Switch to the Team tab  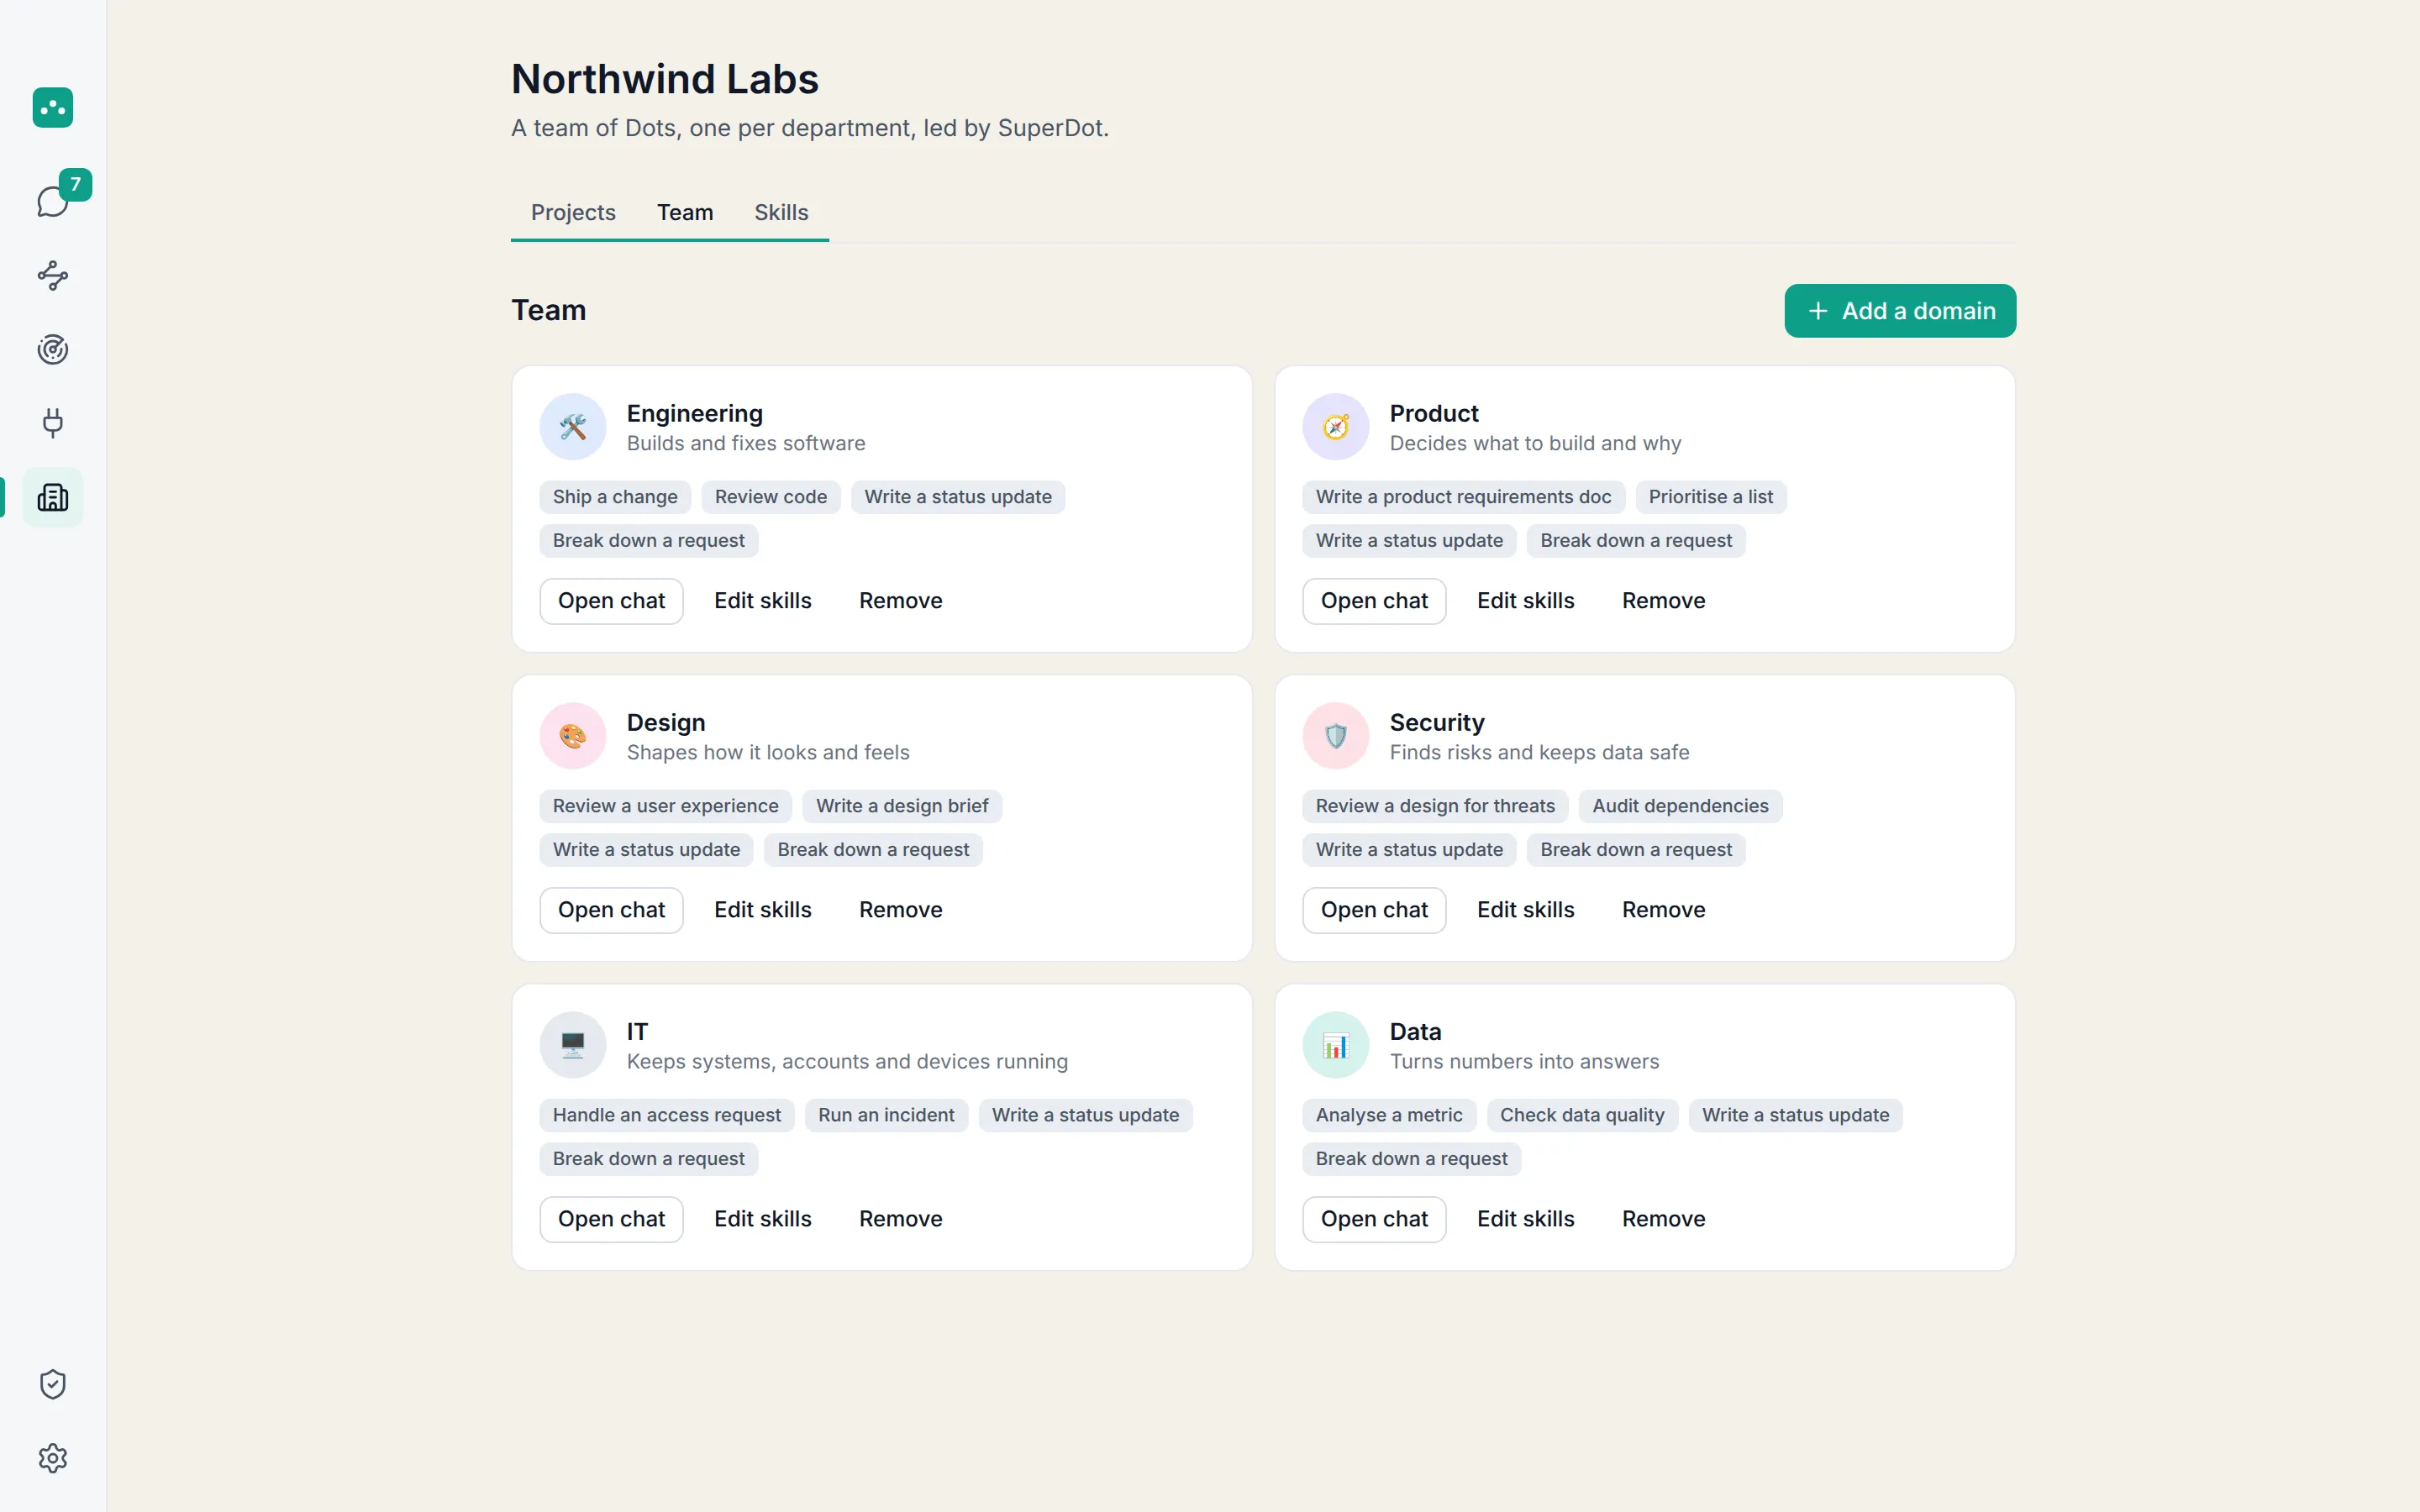(685, 212)
